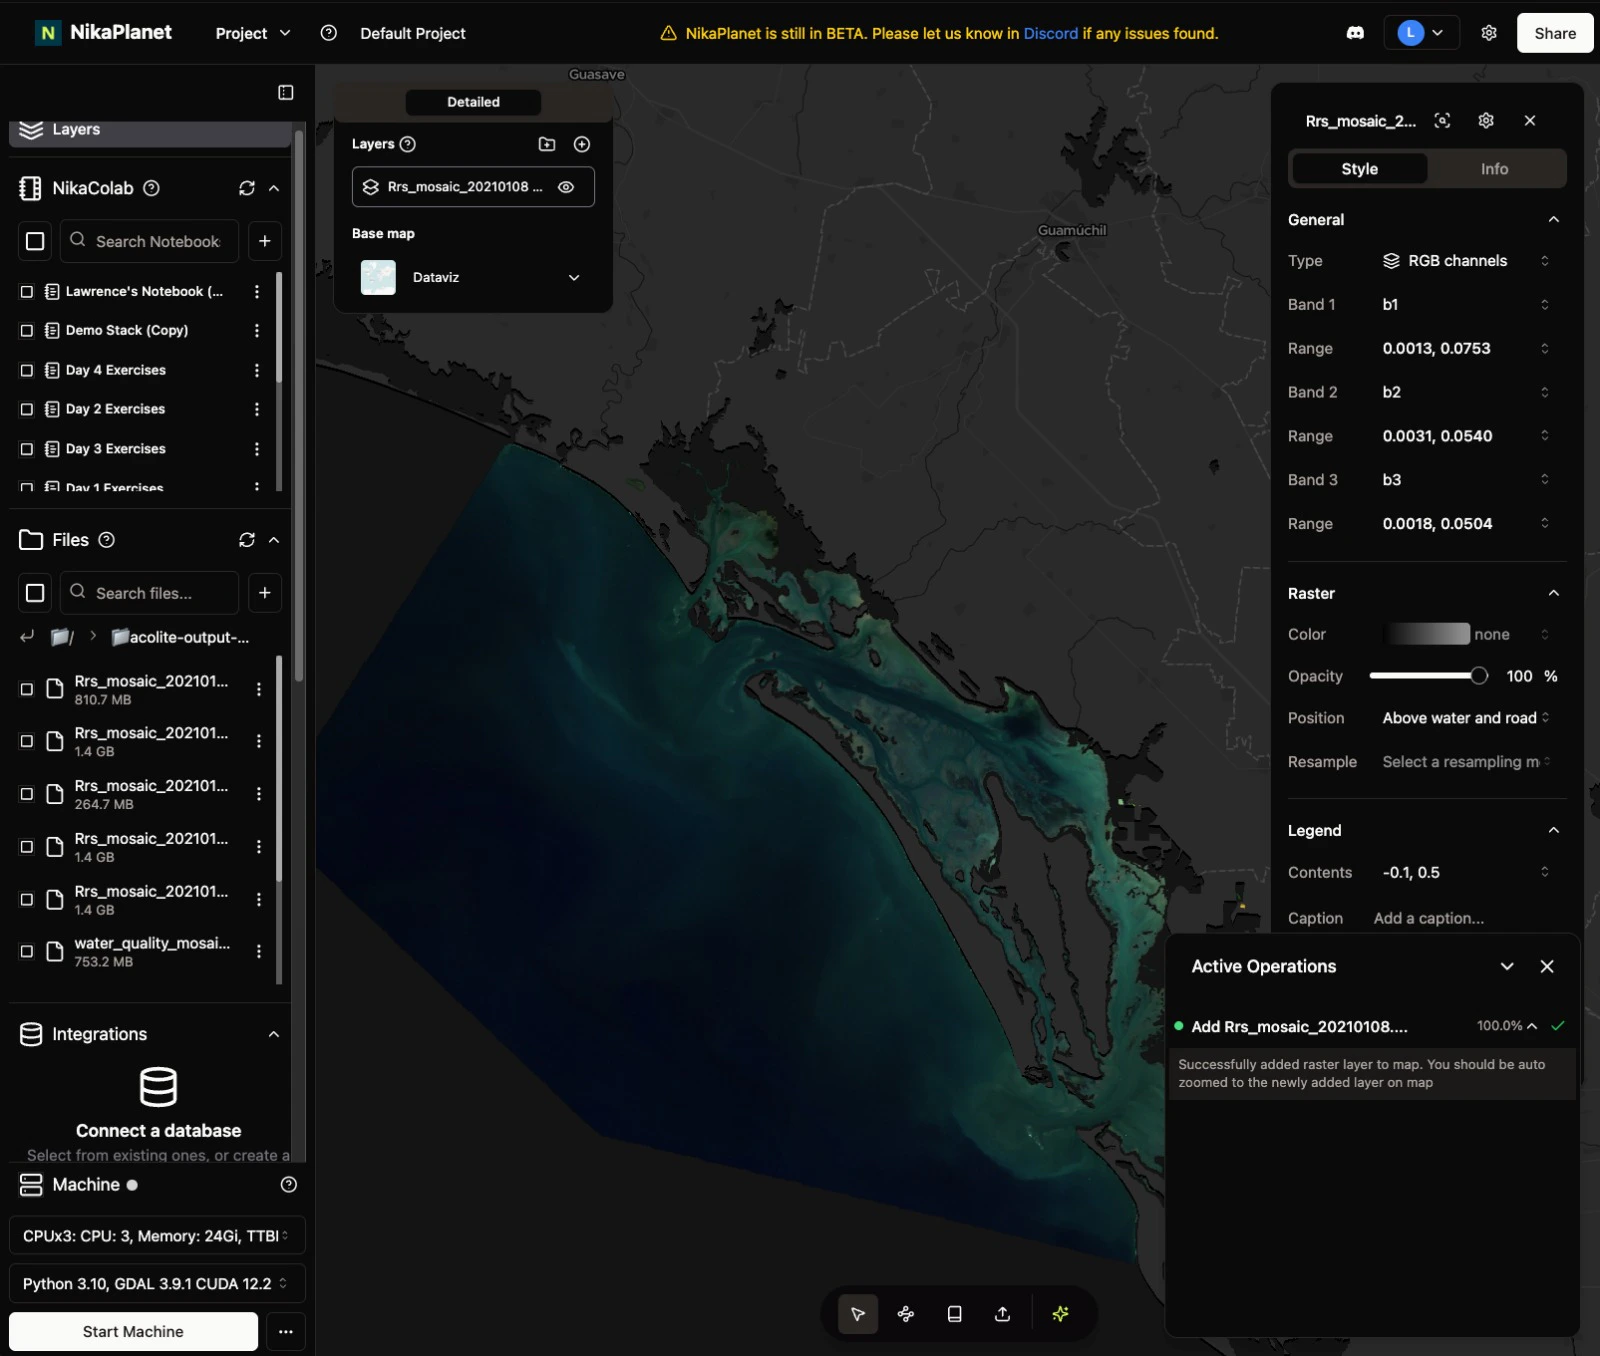Image resolution: width=1600 pixels, height=1356 pixels.
Task: Open the machine size CPUx3 selector
Action: (x=157, y=1236)
